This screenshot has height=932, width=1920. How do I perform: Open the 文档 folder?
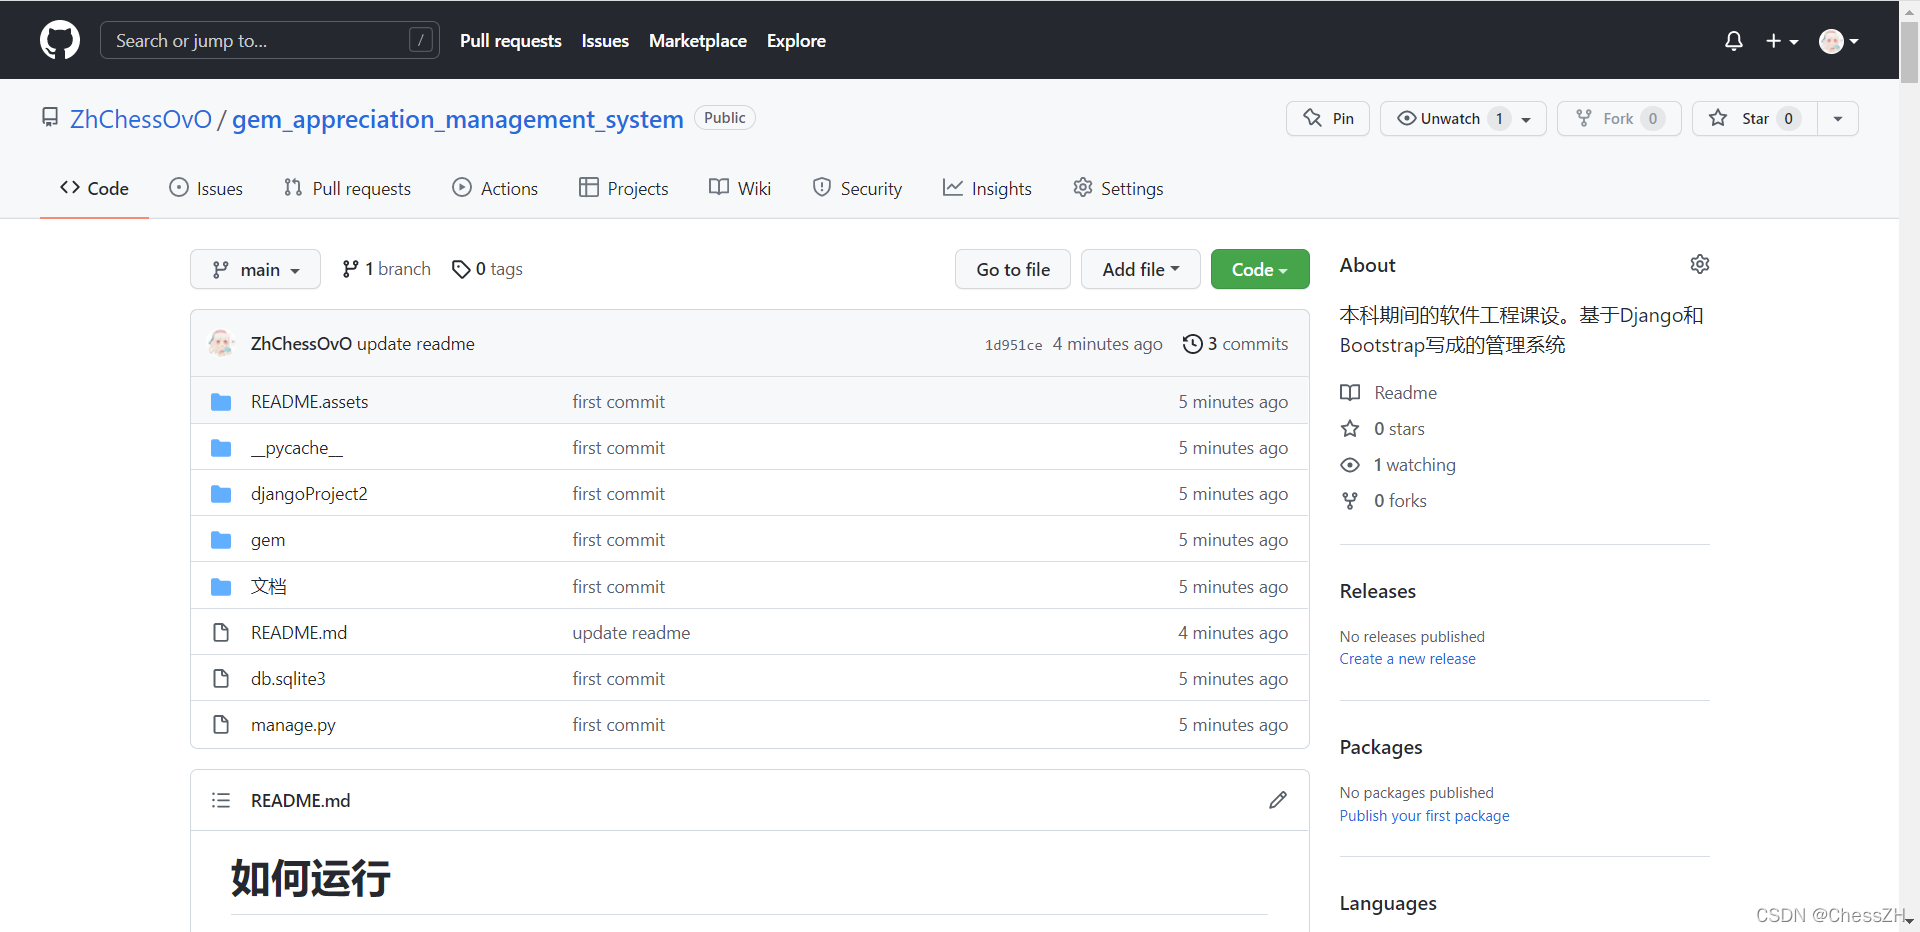pyautogui.click(x=268, y=586)
